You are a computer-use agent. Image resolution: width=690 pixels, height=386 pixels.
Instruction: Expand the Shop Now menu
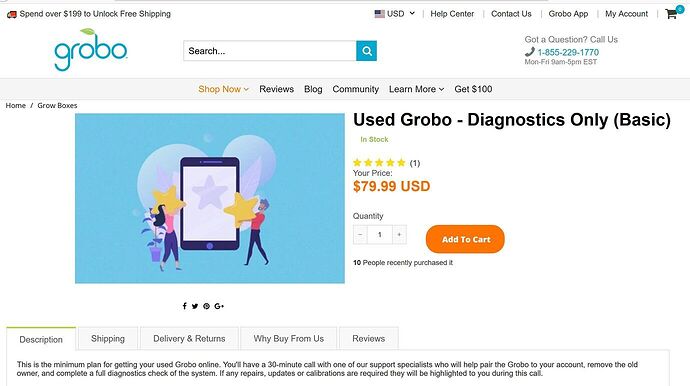(224, 89)
